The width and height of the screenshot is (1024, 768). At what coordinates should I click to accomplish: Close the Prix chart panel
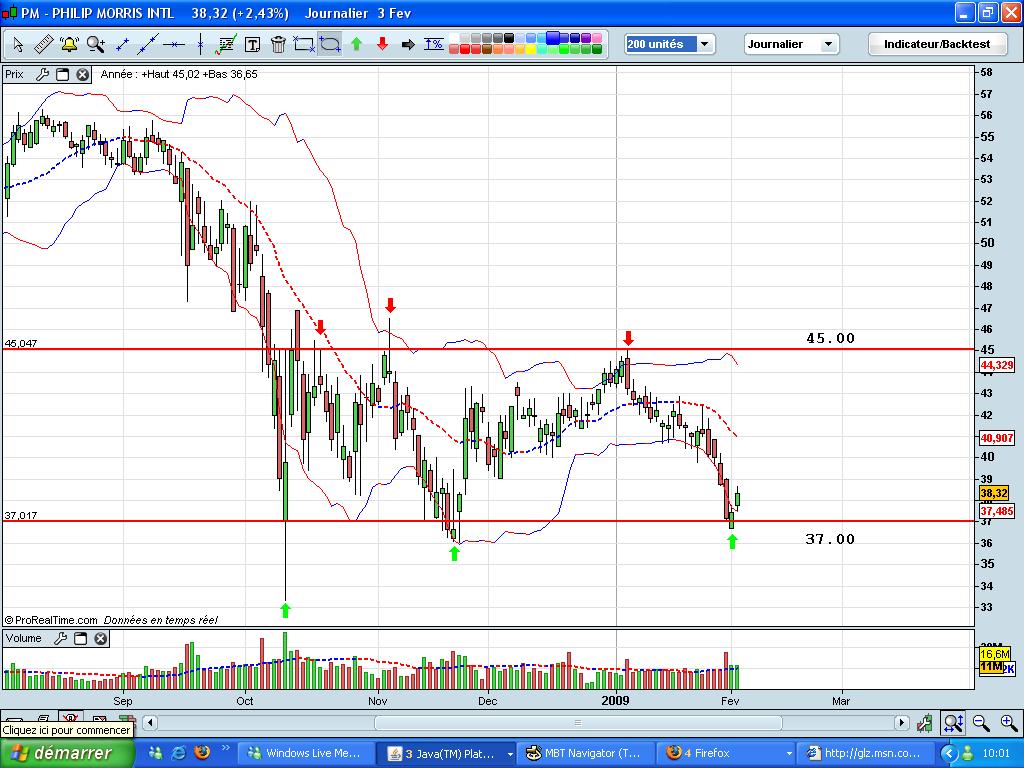(82, 74)
